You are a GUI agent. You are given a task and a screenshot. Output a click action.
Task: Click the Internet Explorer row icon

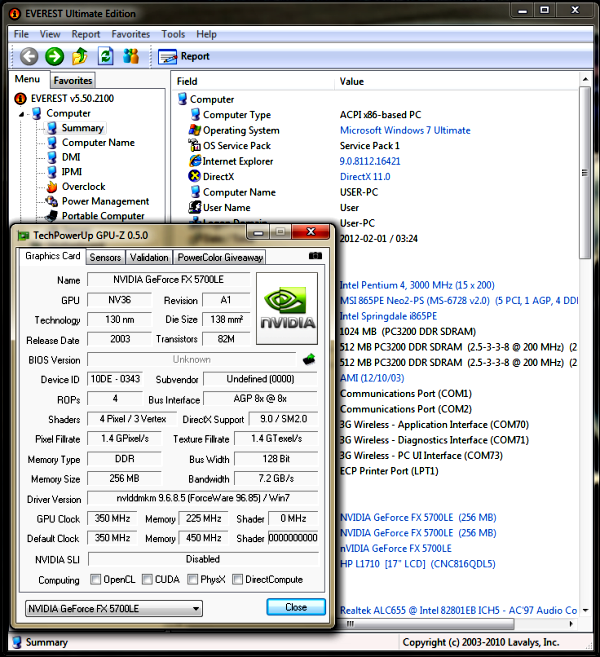(x=195, y=161)
